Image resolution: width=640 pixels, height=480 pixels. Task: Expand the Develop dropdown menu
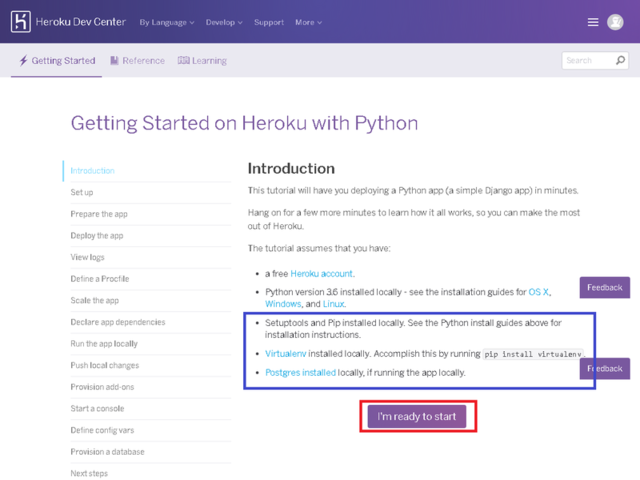(x=224, y=22)
